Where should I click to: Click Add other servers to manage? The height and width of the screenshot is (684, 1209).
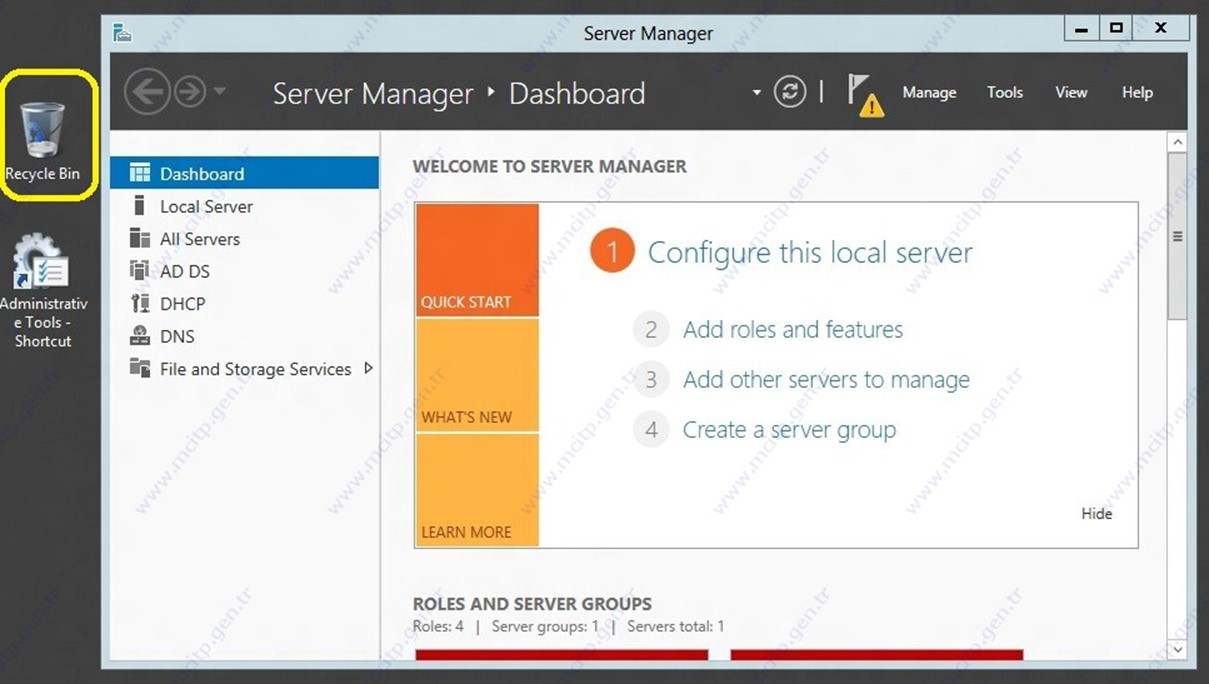[x=826, y=380]
